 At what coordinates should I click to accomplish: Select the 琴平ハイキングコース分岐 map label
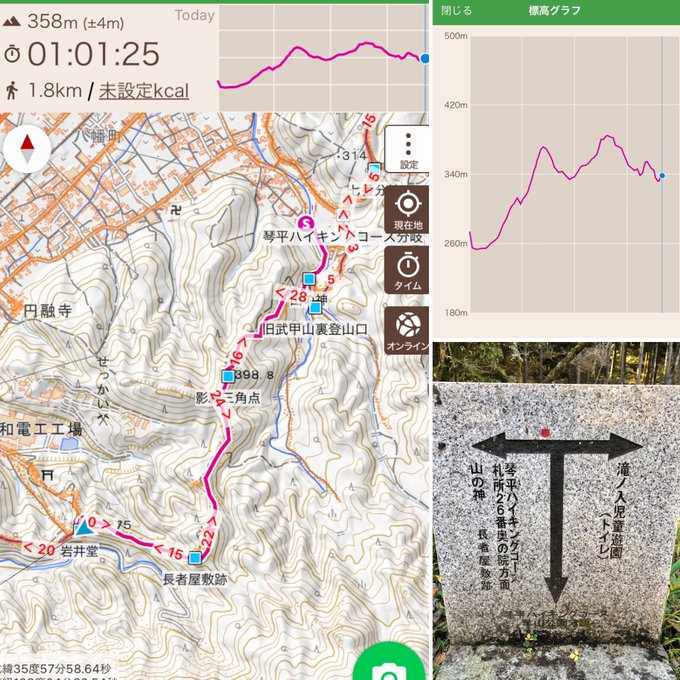[343, 237]
